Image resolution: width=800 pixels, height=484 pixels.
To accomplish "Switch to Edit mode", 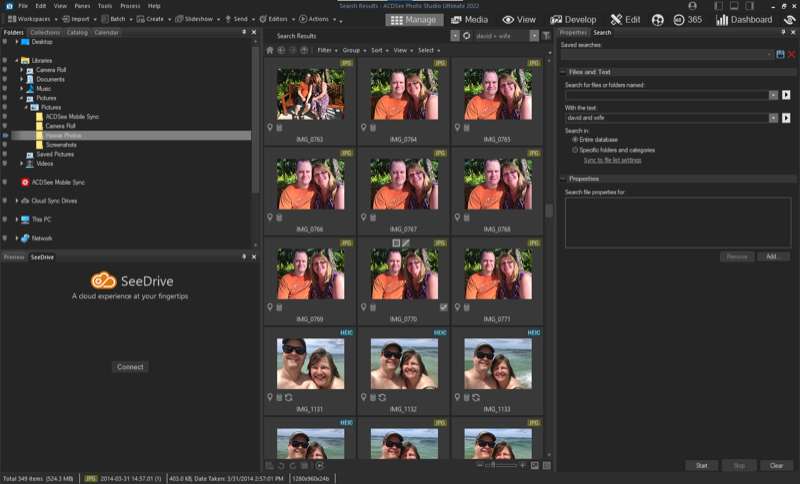I will (x=625, y=19).
